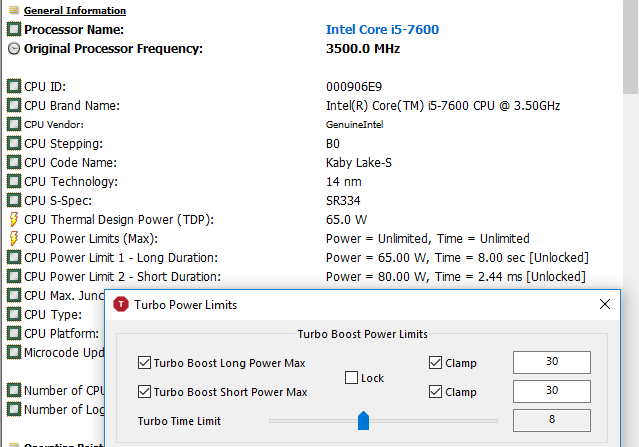
Task: Click the chip icon beside CPU Platform
Action: point(14,333)
